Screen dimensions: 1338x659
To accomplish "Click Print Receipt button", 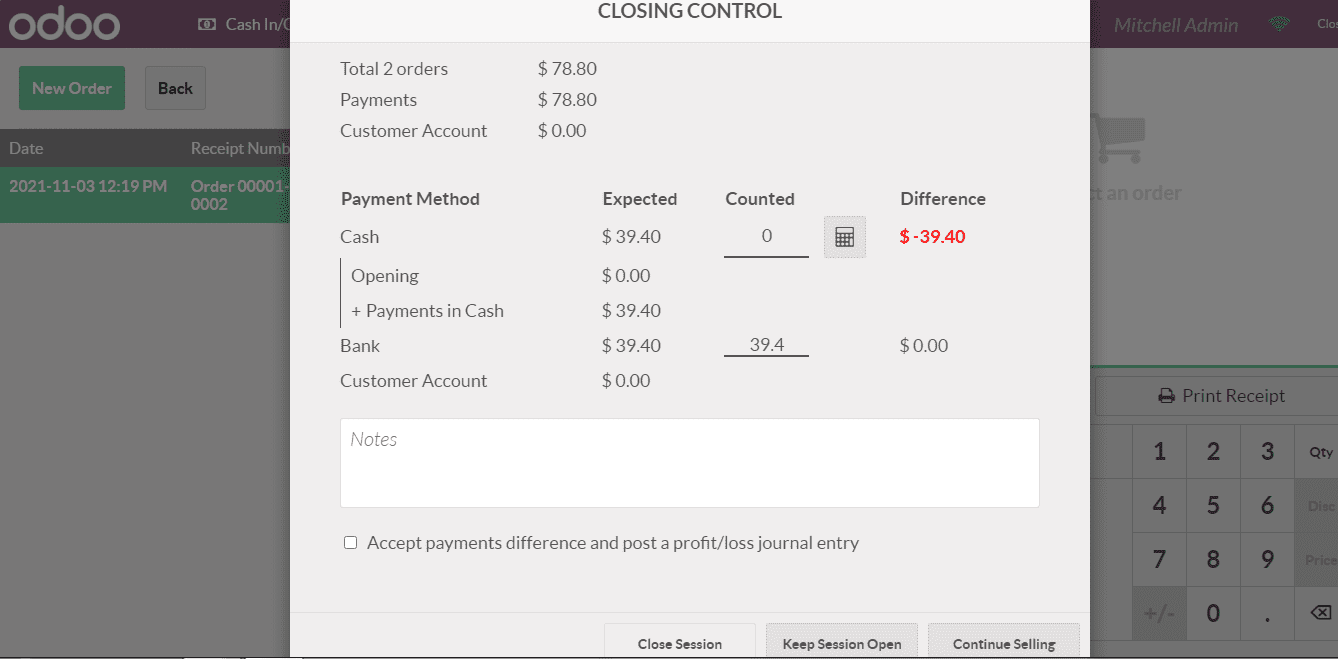I will tap(1221, 396).
